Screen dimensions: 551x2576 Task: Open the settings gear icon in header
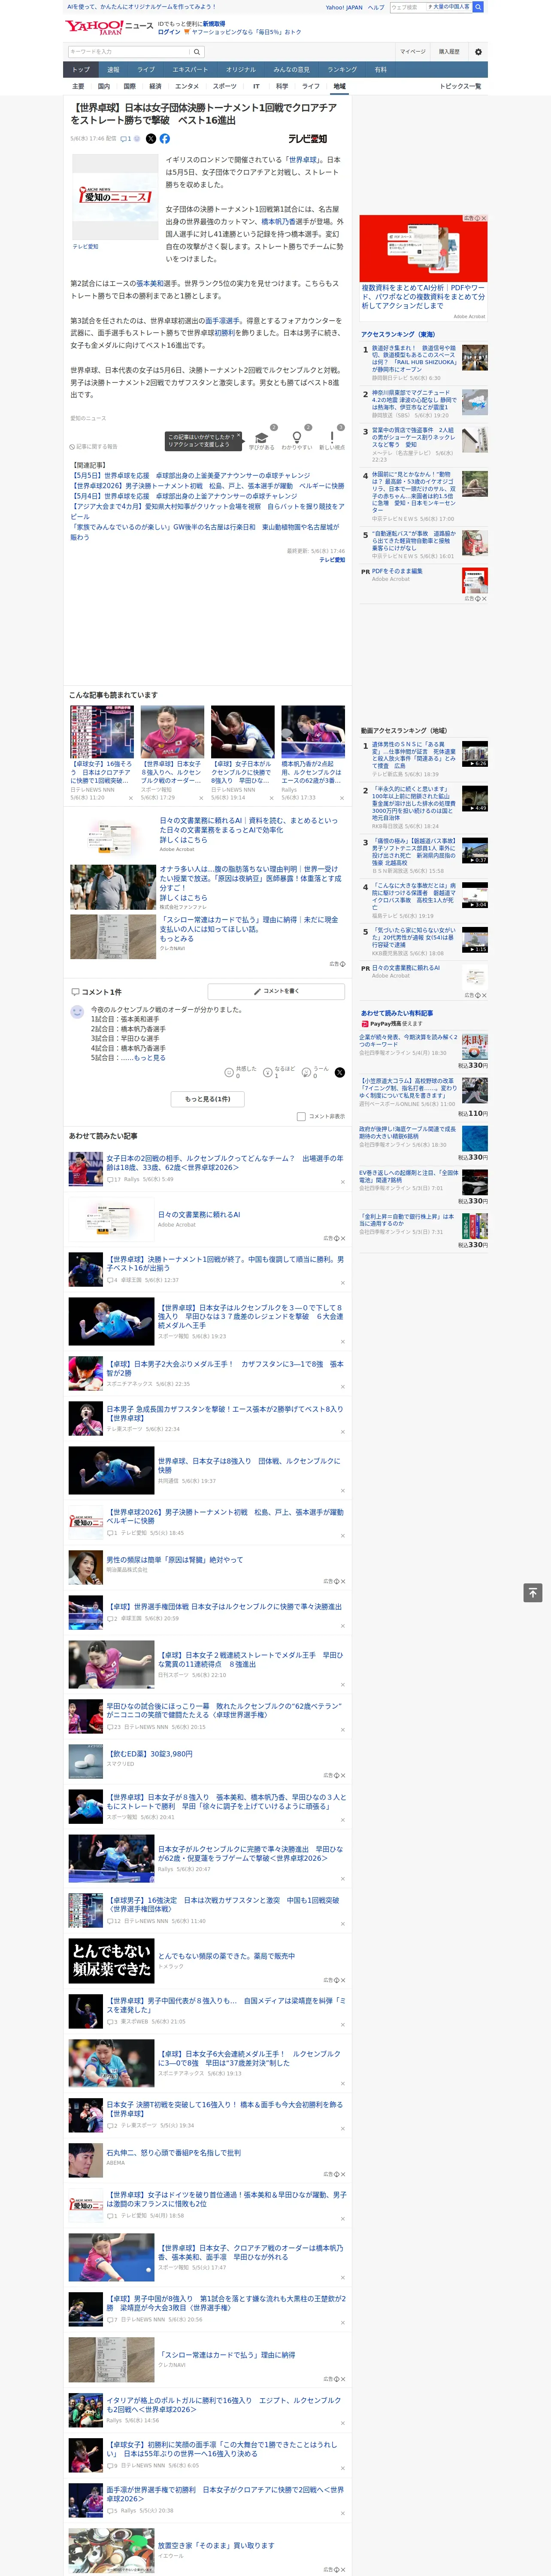coord(478,52)
